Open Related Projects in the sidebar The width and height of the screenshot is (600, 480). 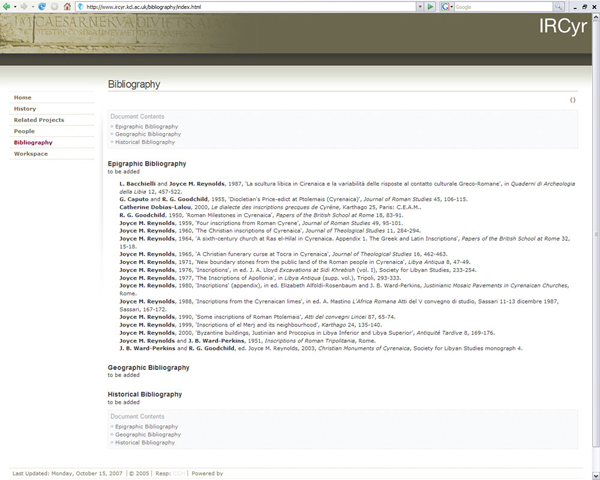[39, 120]
